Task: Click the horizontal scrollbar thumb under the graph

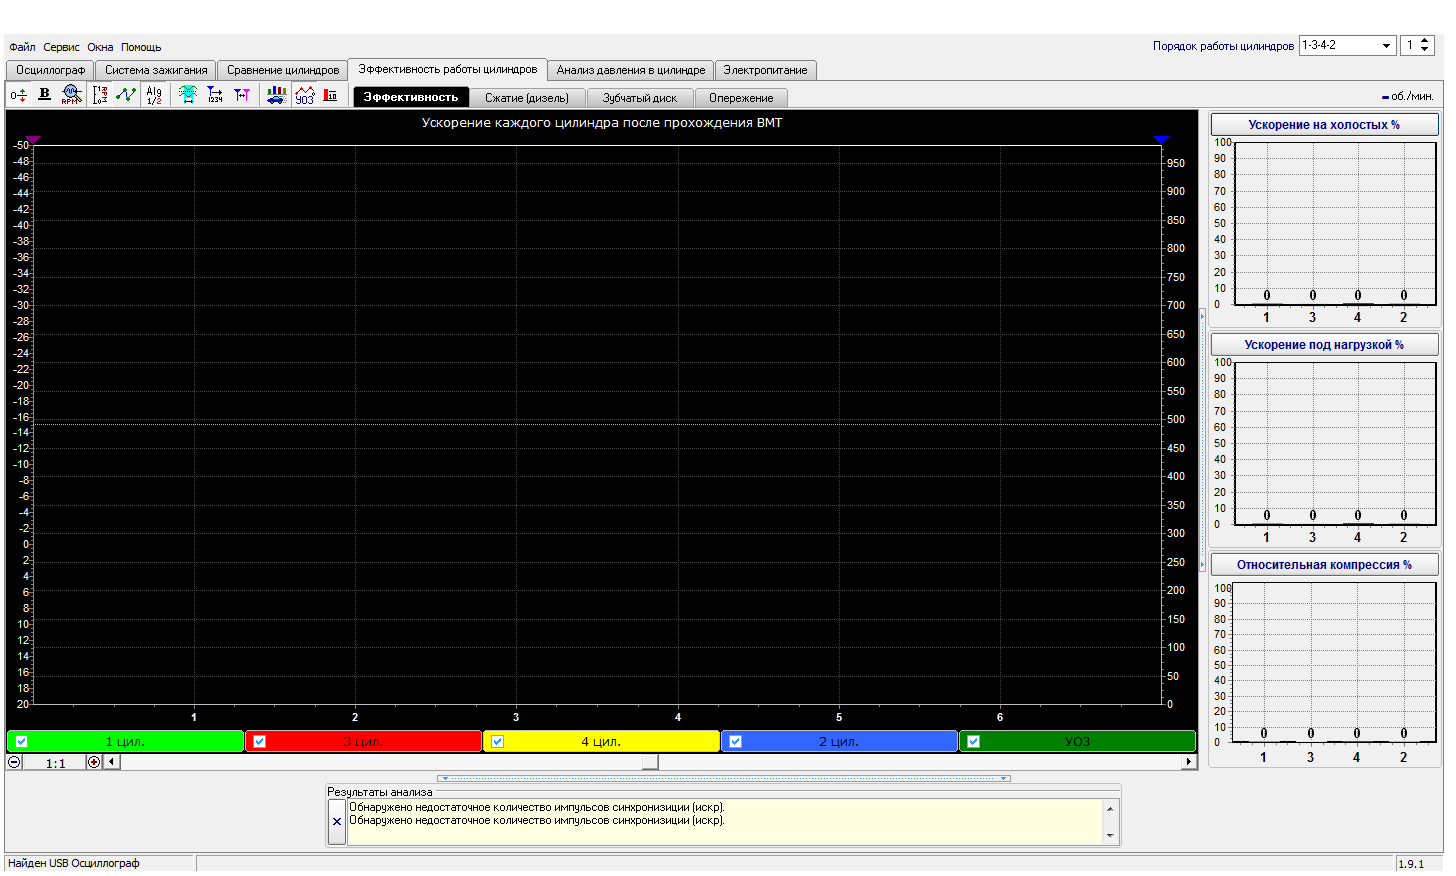Action: [650, 762]
